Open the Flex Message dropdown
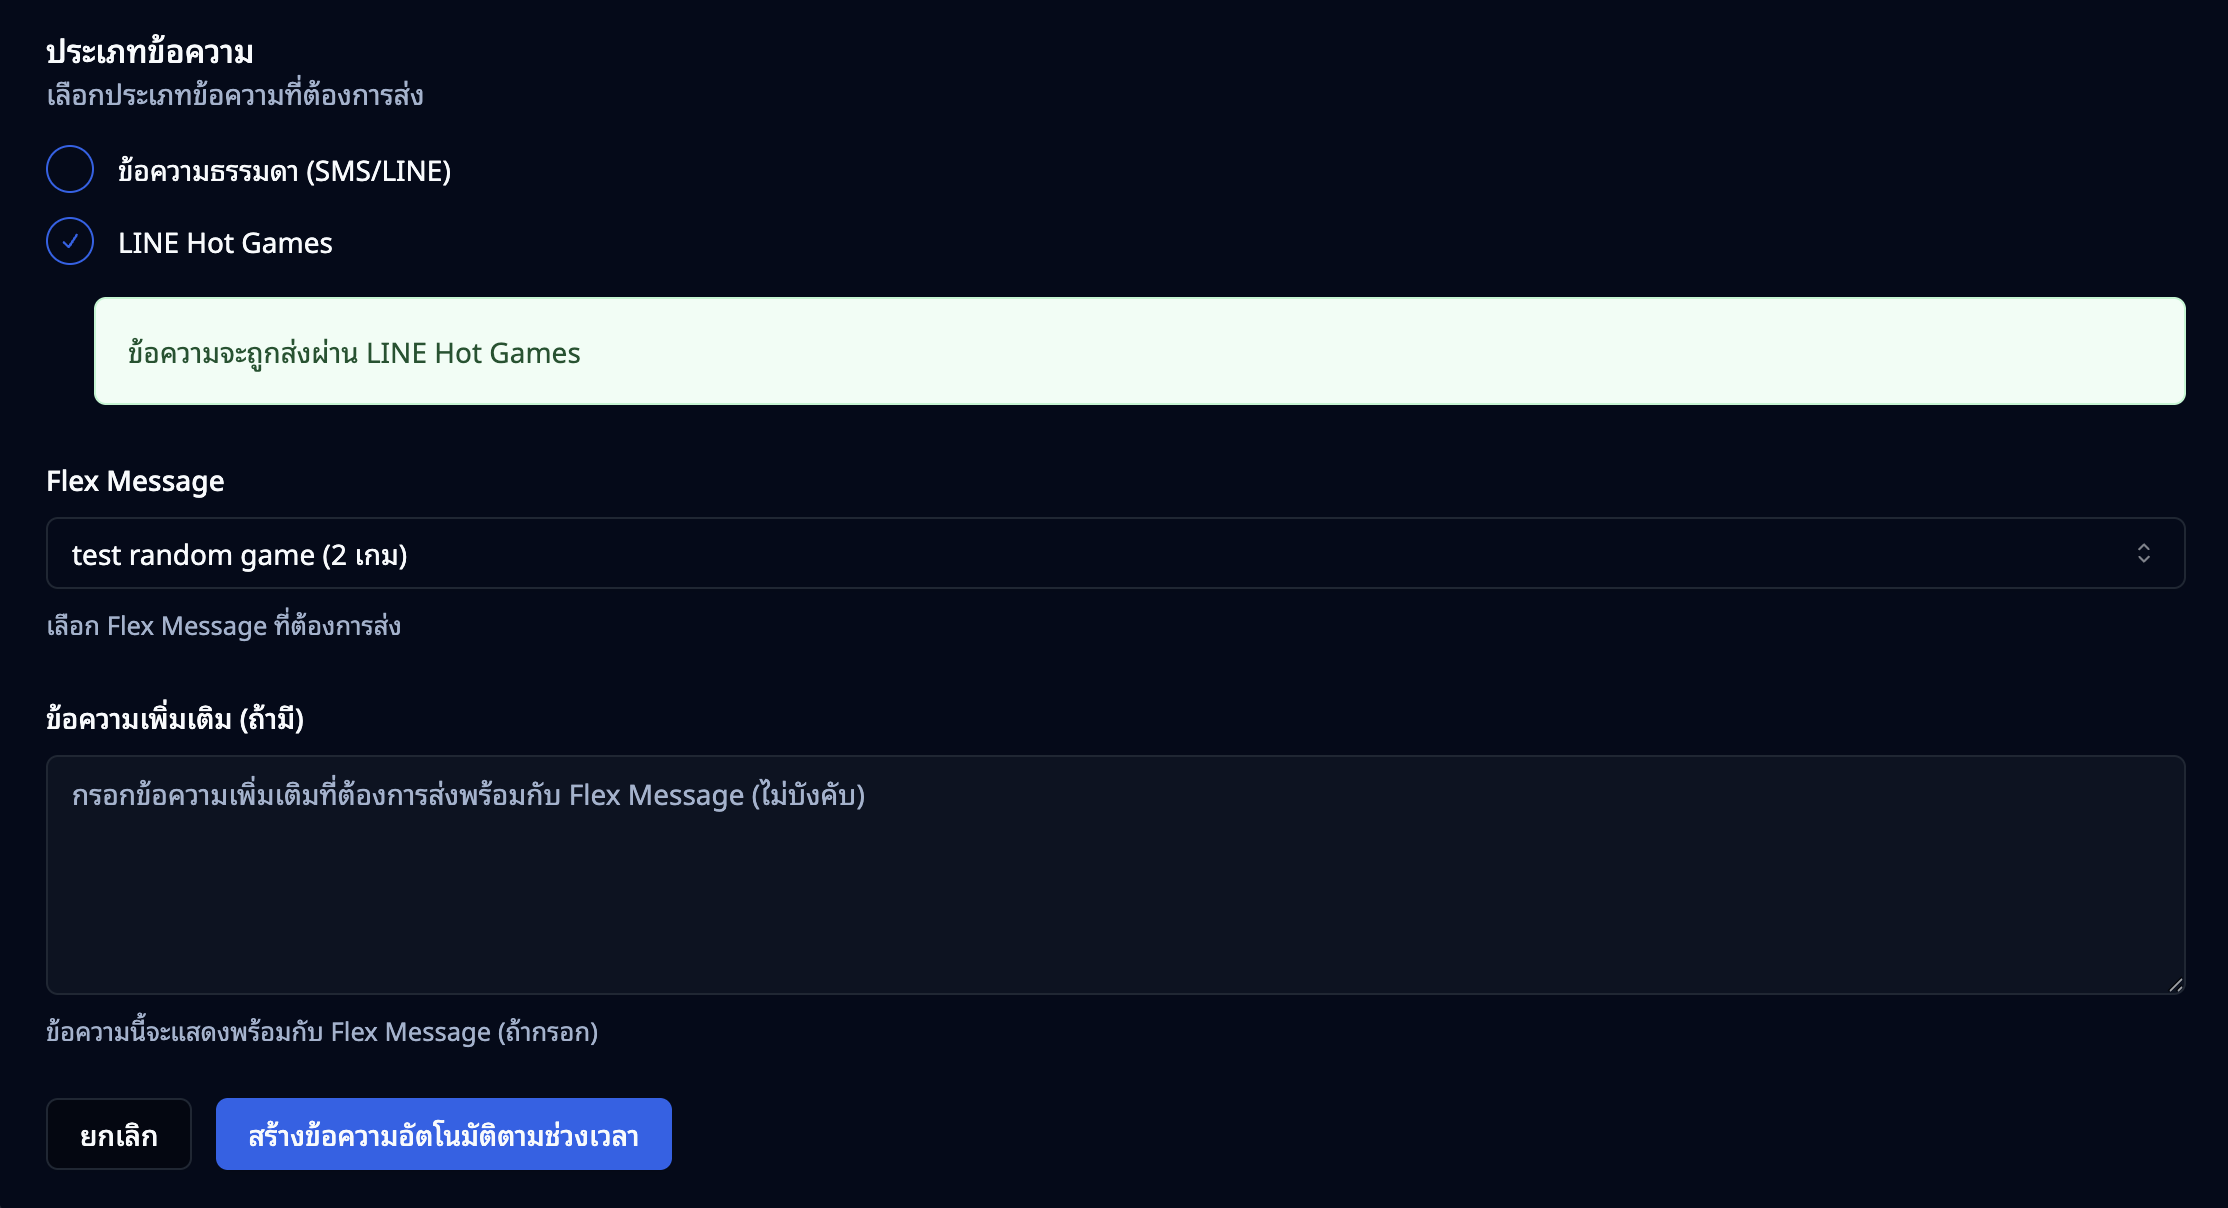 1114,553
